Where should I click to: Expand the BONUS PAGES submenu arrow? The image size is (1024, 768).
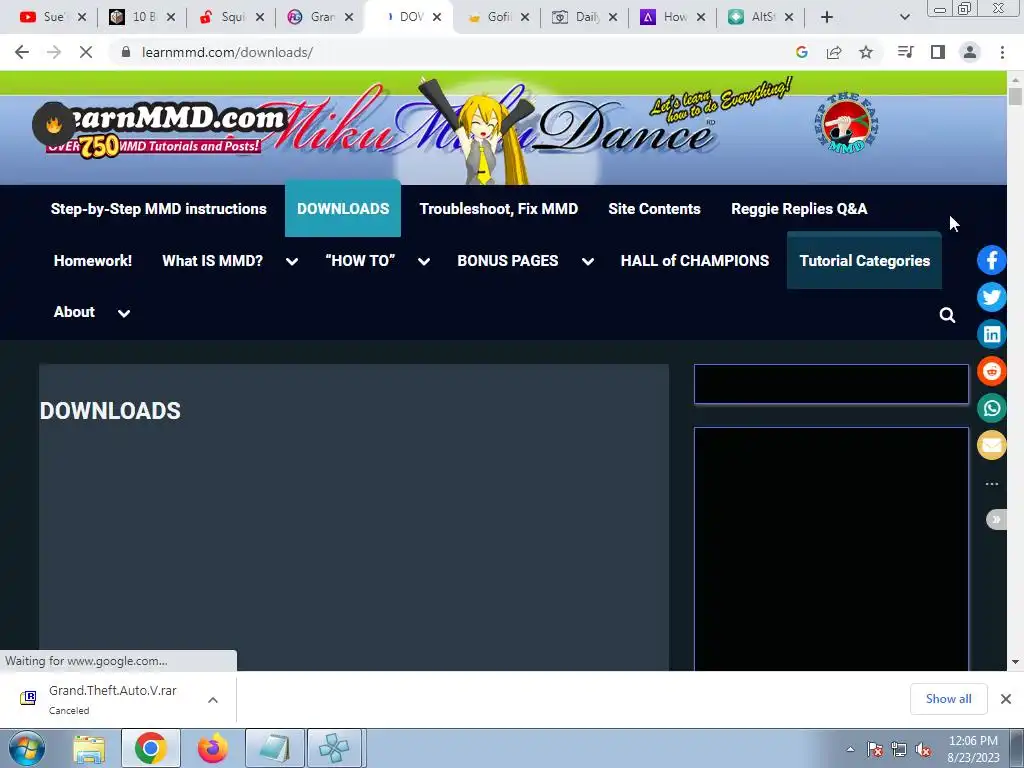coord(588,261)
